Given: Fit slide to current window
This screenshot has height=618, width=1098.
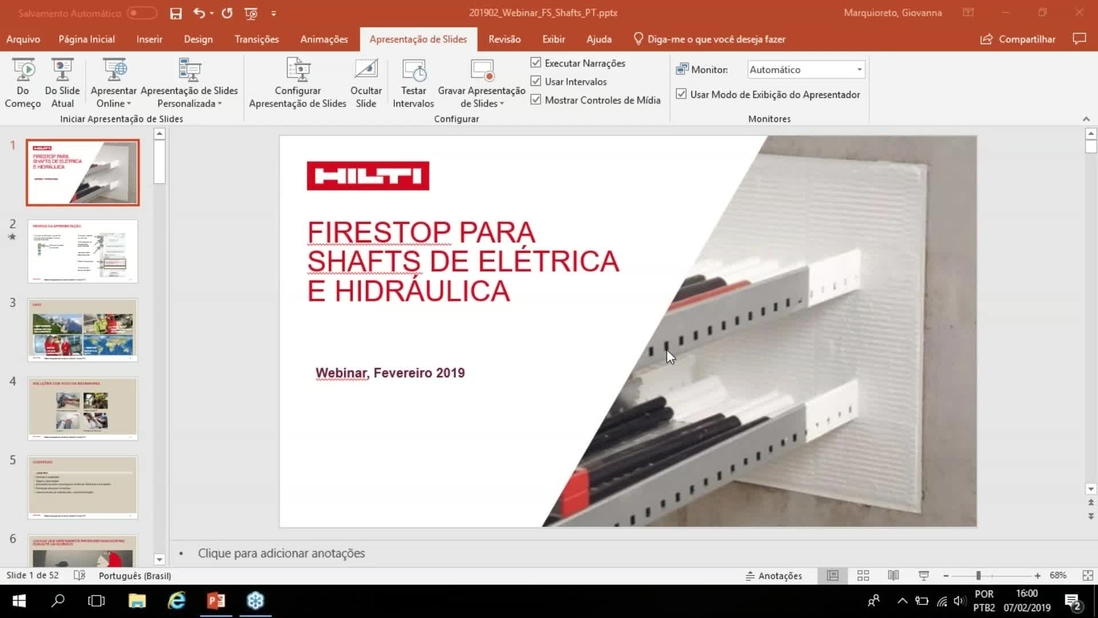Looking at the screenshot, I should pos(1087,575).
